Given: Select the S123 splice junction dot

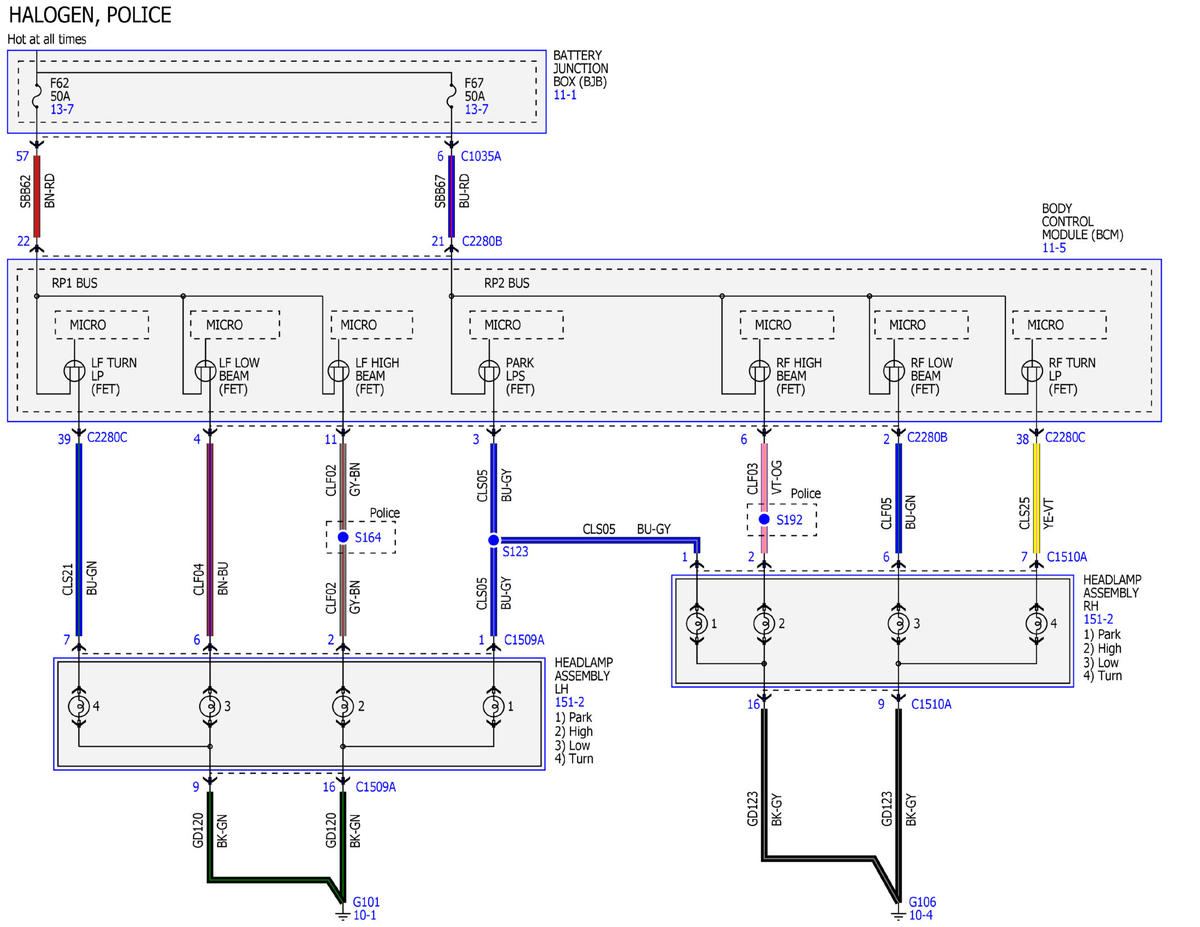Looking at the screenshot, I should [493, 540].
